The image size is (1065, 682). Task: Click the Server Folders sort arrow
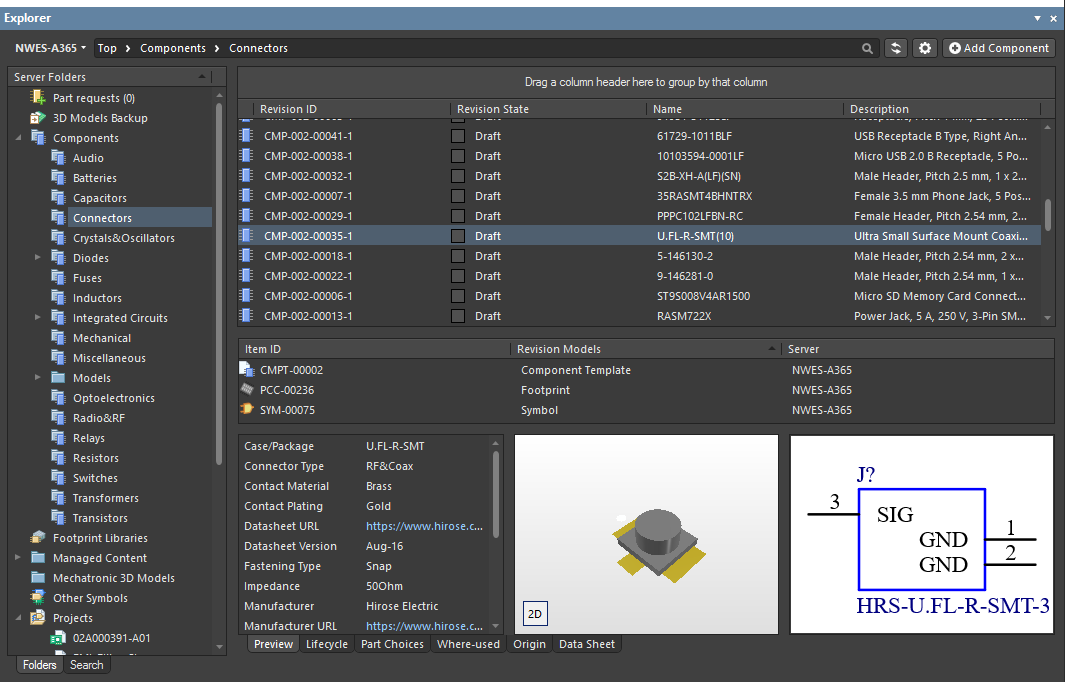click(202, 77)
